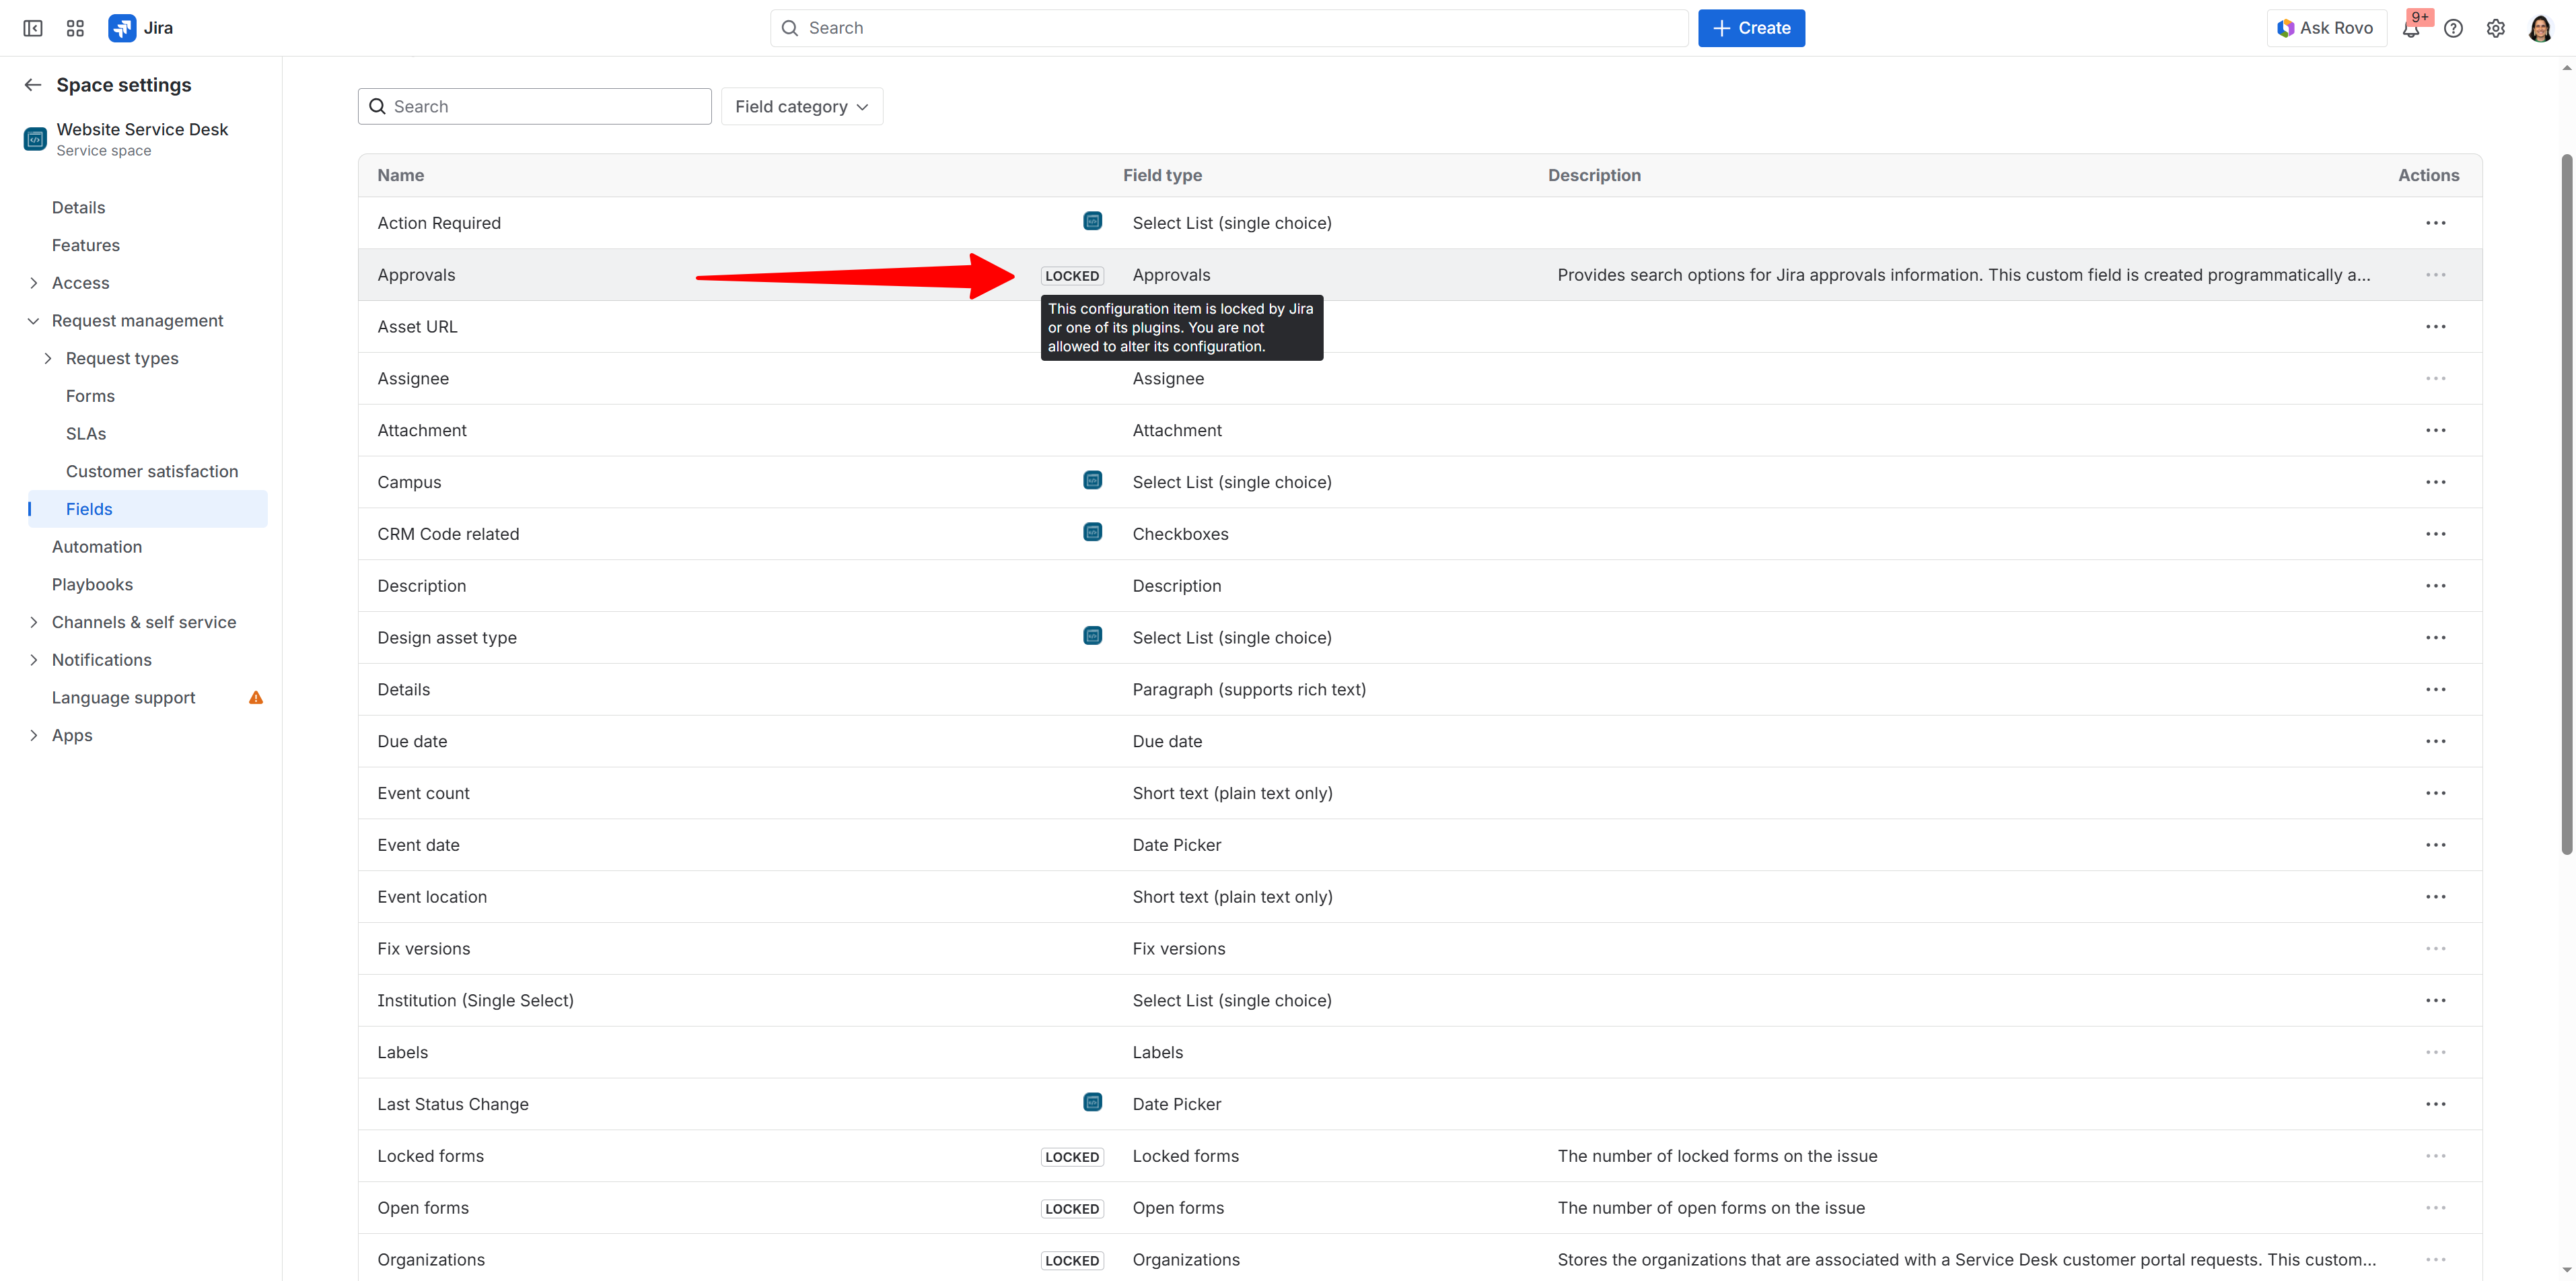Open Automation settings
Image resolution: width=2576 pixels, height=1281 pixels.
[x=97, y=547]
